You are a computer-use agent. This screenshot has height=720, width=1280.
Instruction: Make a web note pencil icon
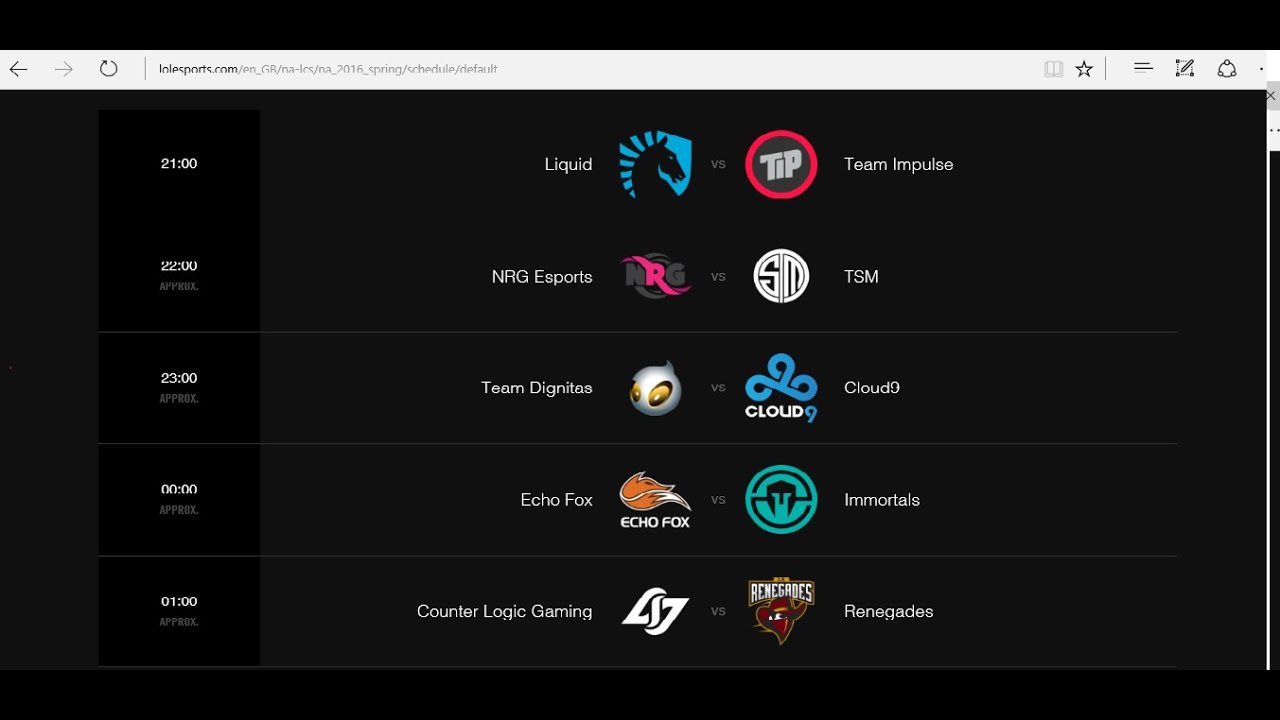pyautogui.click(x=1185, y=68)
